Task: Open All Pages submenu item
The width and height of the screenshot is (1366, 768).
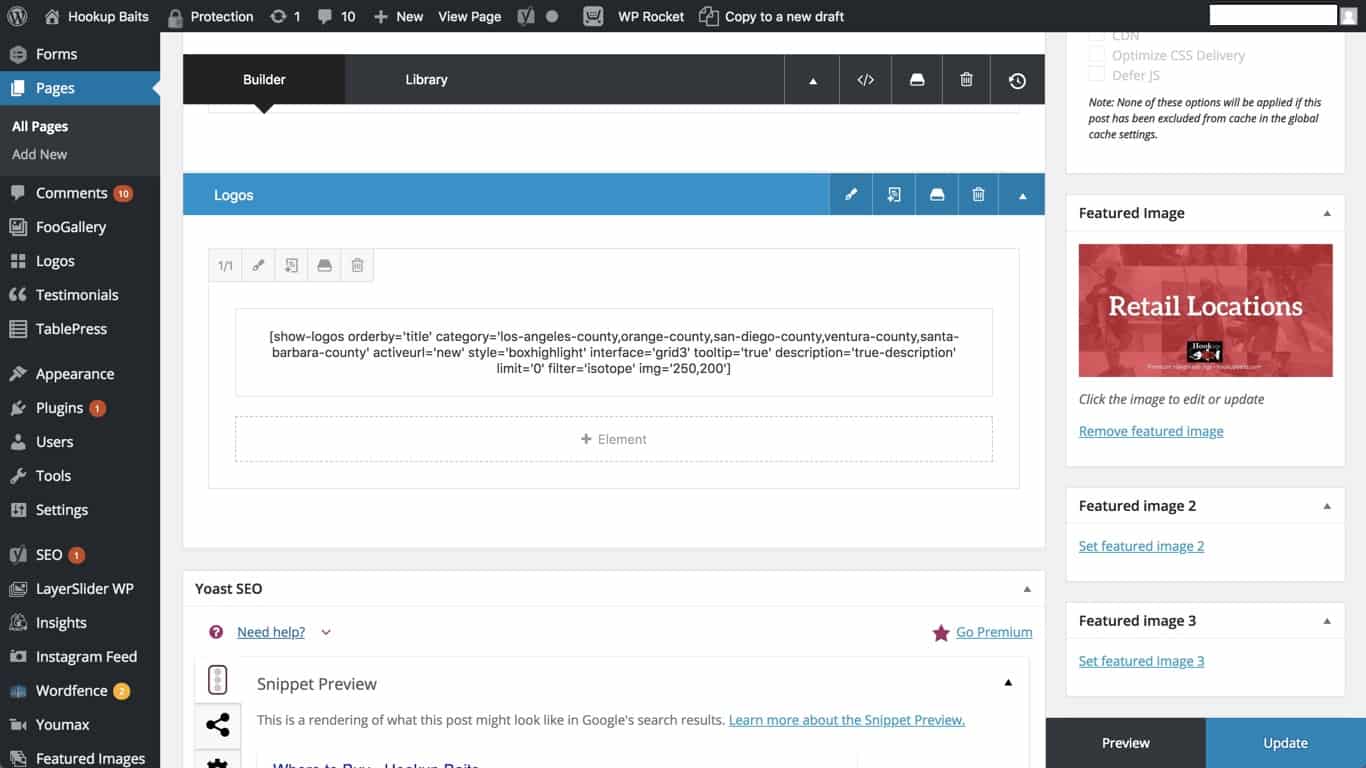Action: click(40, 126)
